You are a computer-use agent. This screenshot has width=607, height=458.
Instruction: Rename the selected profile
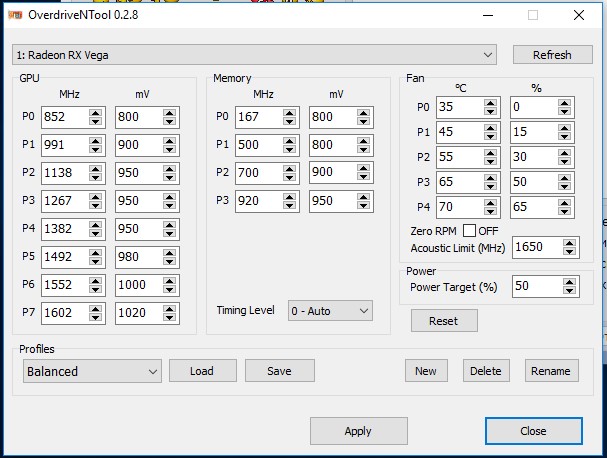click(x=551, y=371)
